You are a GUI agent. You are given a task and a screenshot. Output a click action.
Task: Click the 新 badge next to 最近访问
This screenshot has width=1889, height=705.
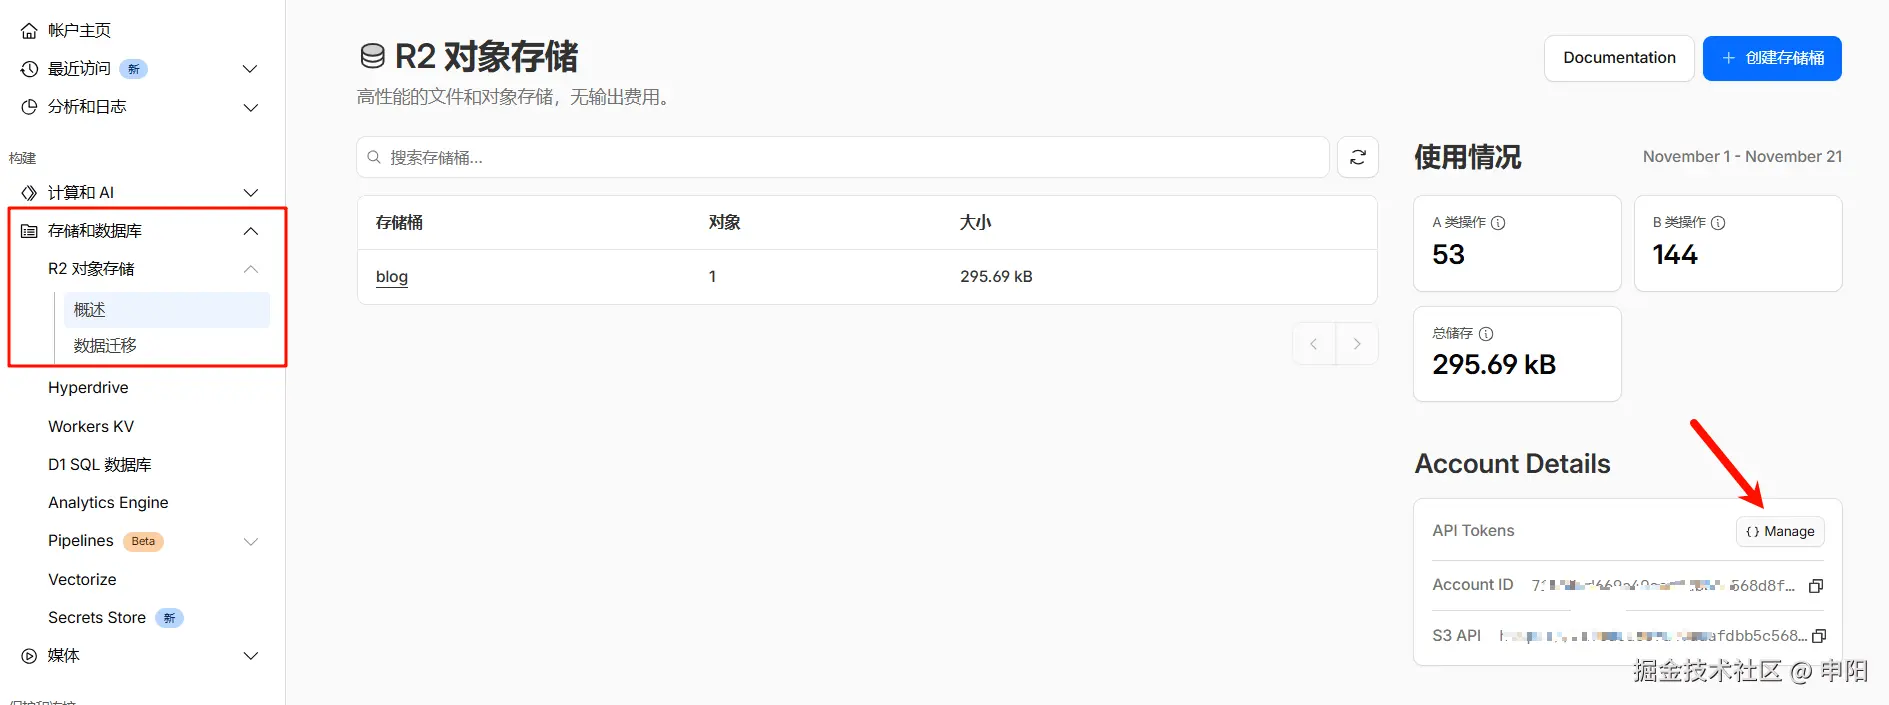click(x=133, y=69)
